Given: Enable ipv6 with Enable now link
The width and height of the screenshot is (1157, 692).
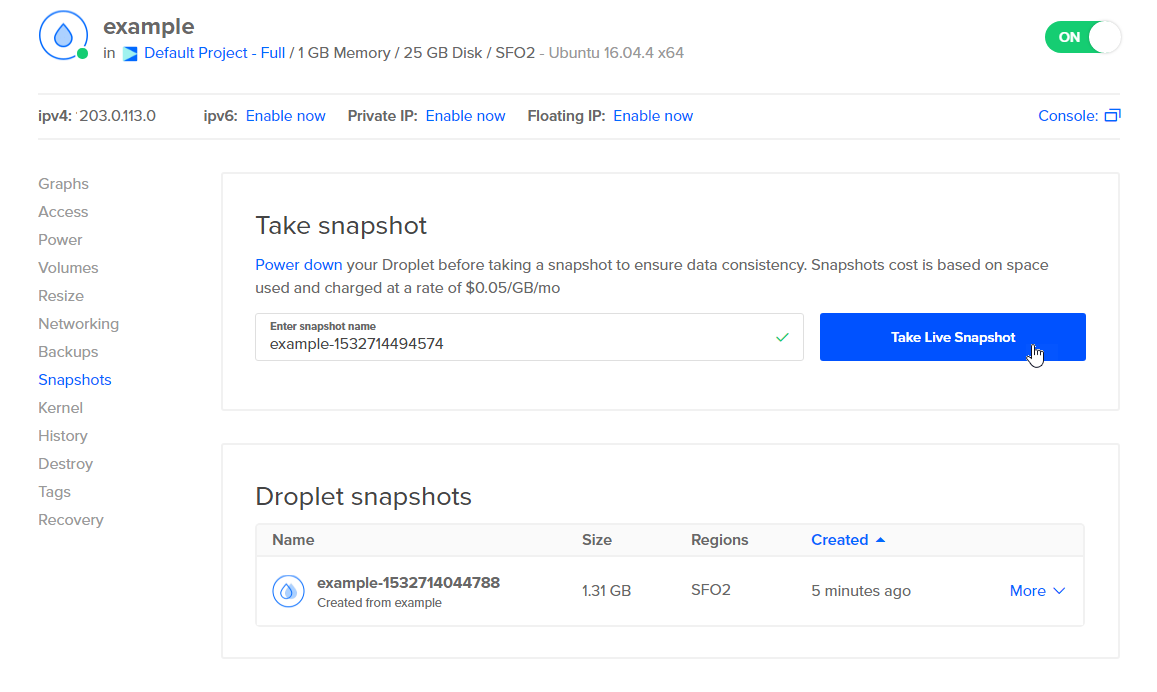Looking at the screenshot, I should (x=285, y=116).
